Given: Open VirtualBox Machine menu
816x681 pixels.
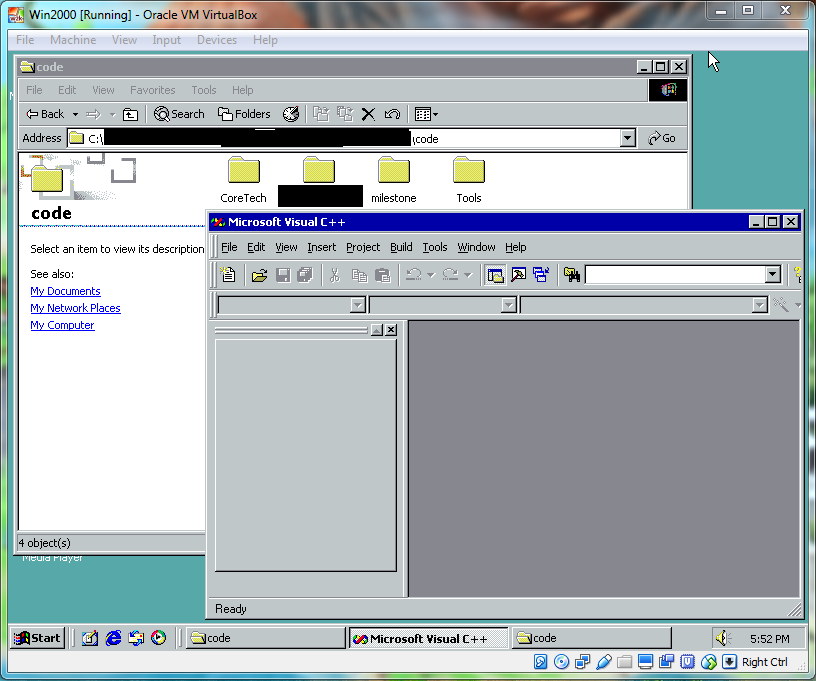Looking at the screenshot, I should pos(73,40).
